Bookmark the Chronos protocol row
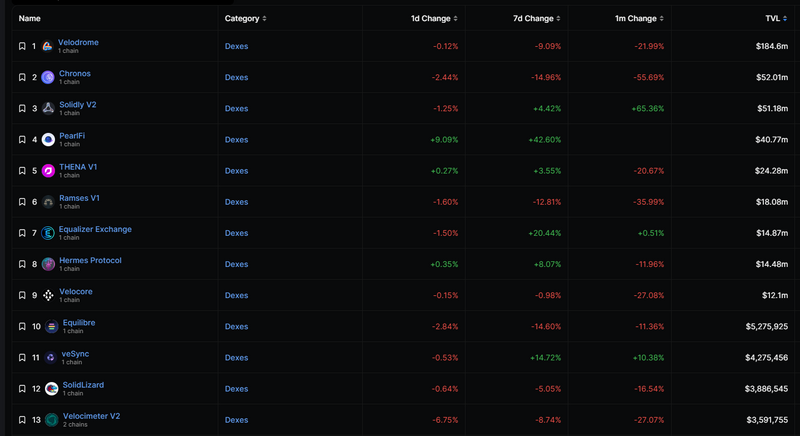800x436 pixels. (x=22, y=78)
